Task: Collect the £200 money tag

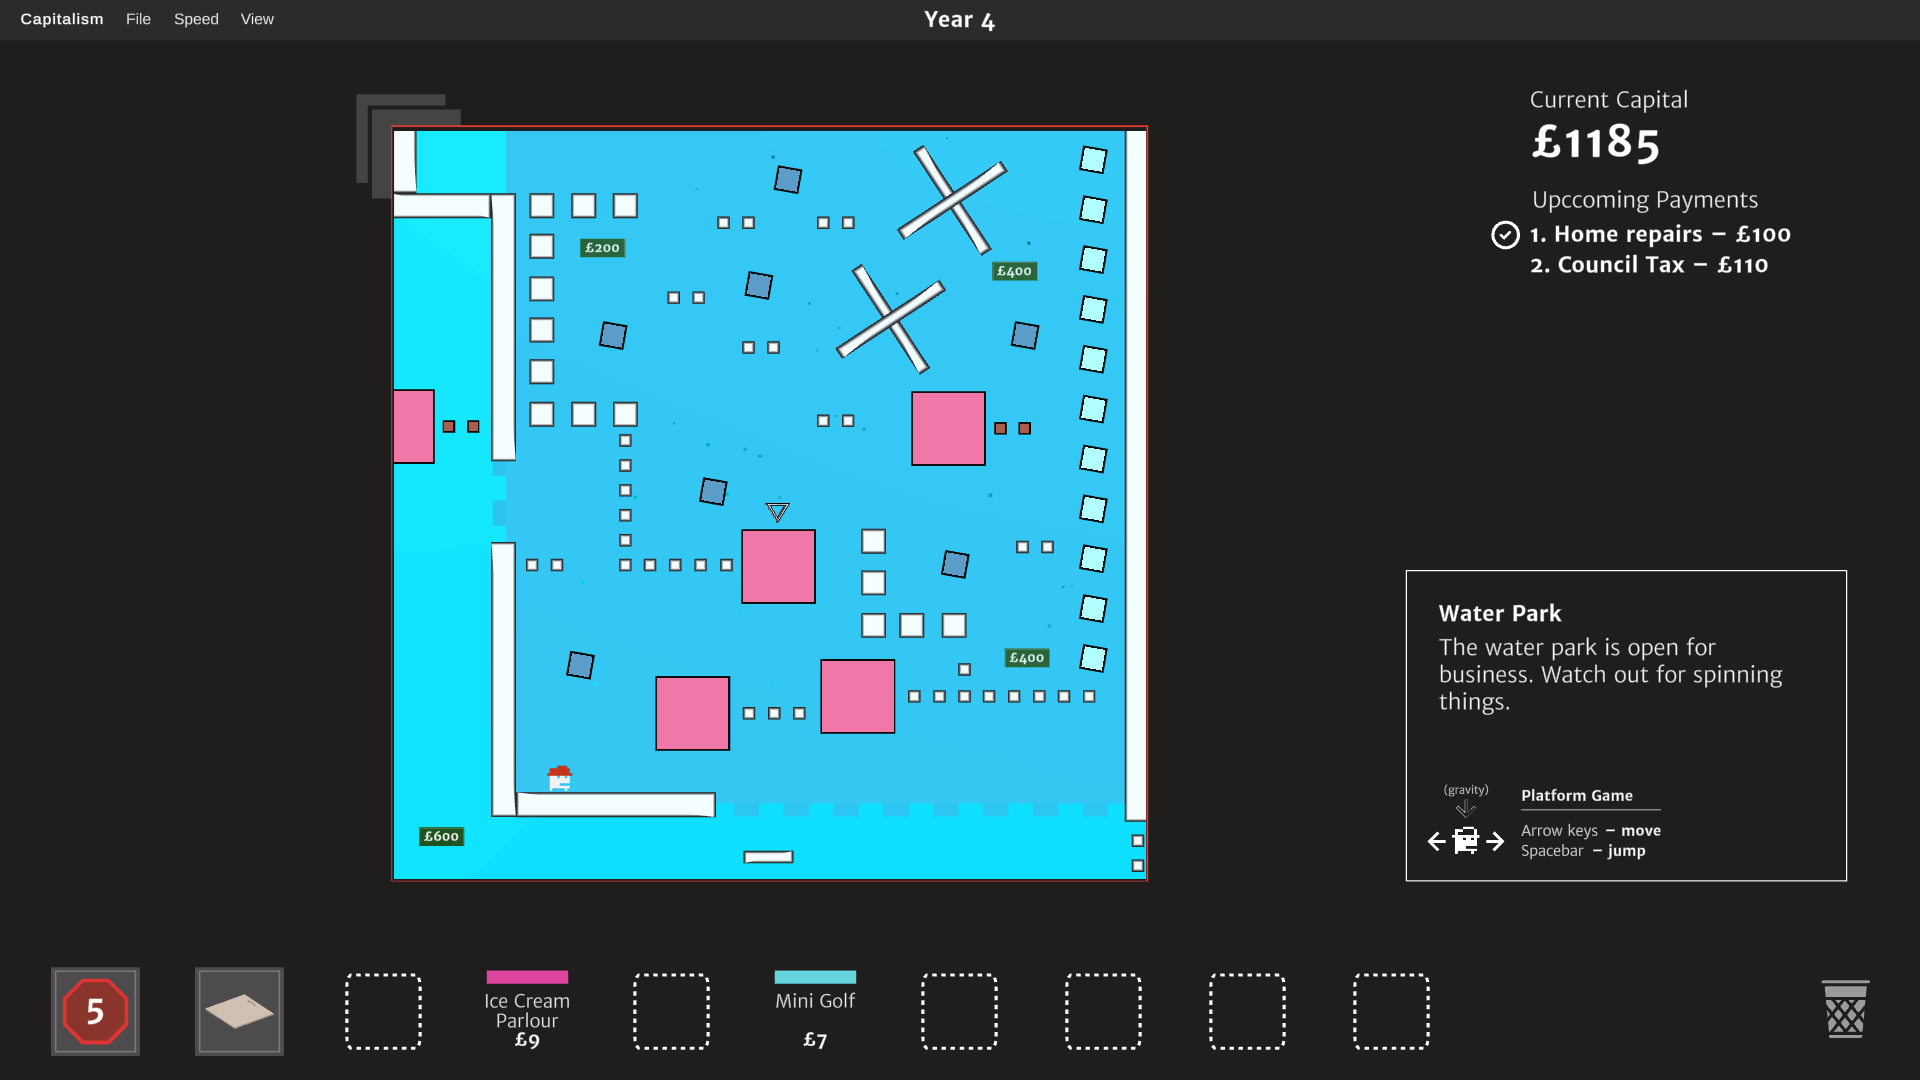Action: coord(602,248)
